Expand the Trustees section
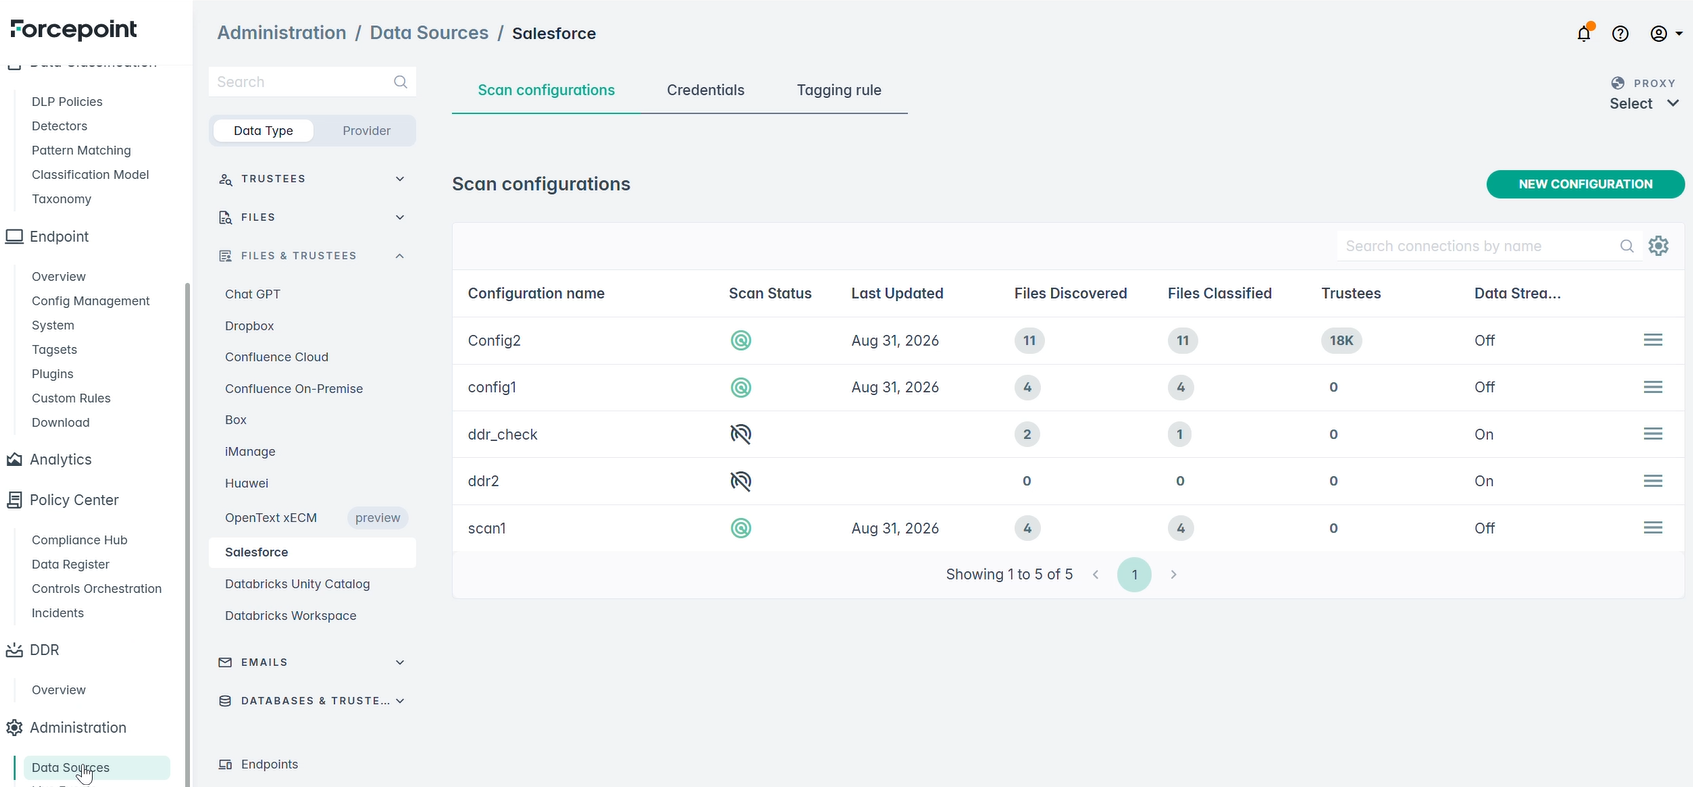This screenshot has width=1693, height=787. pyautogui.click(x=312, y=179)
